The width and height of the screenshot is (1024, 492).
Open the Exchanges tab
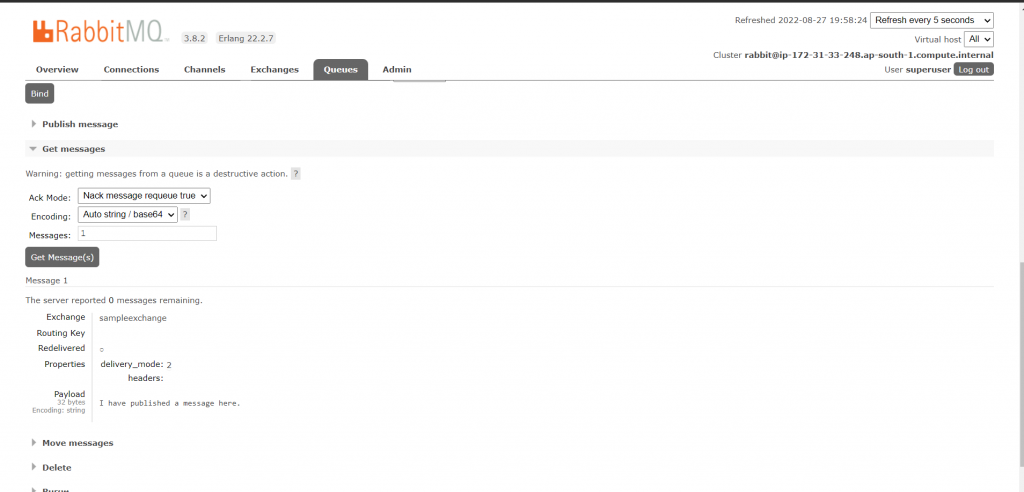tap(274, 69)
